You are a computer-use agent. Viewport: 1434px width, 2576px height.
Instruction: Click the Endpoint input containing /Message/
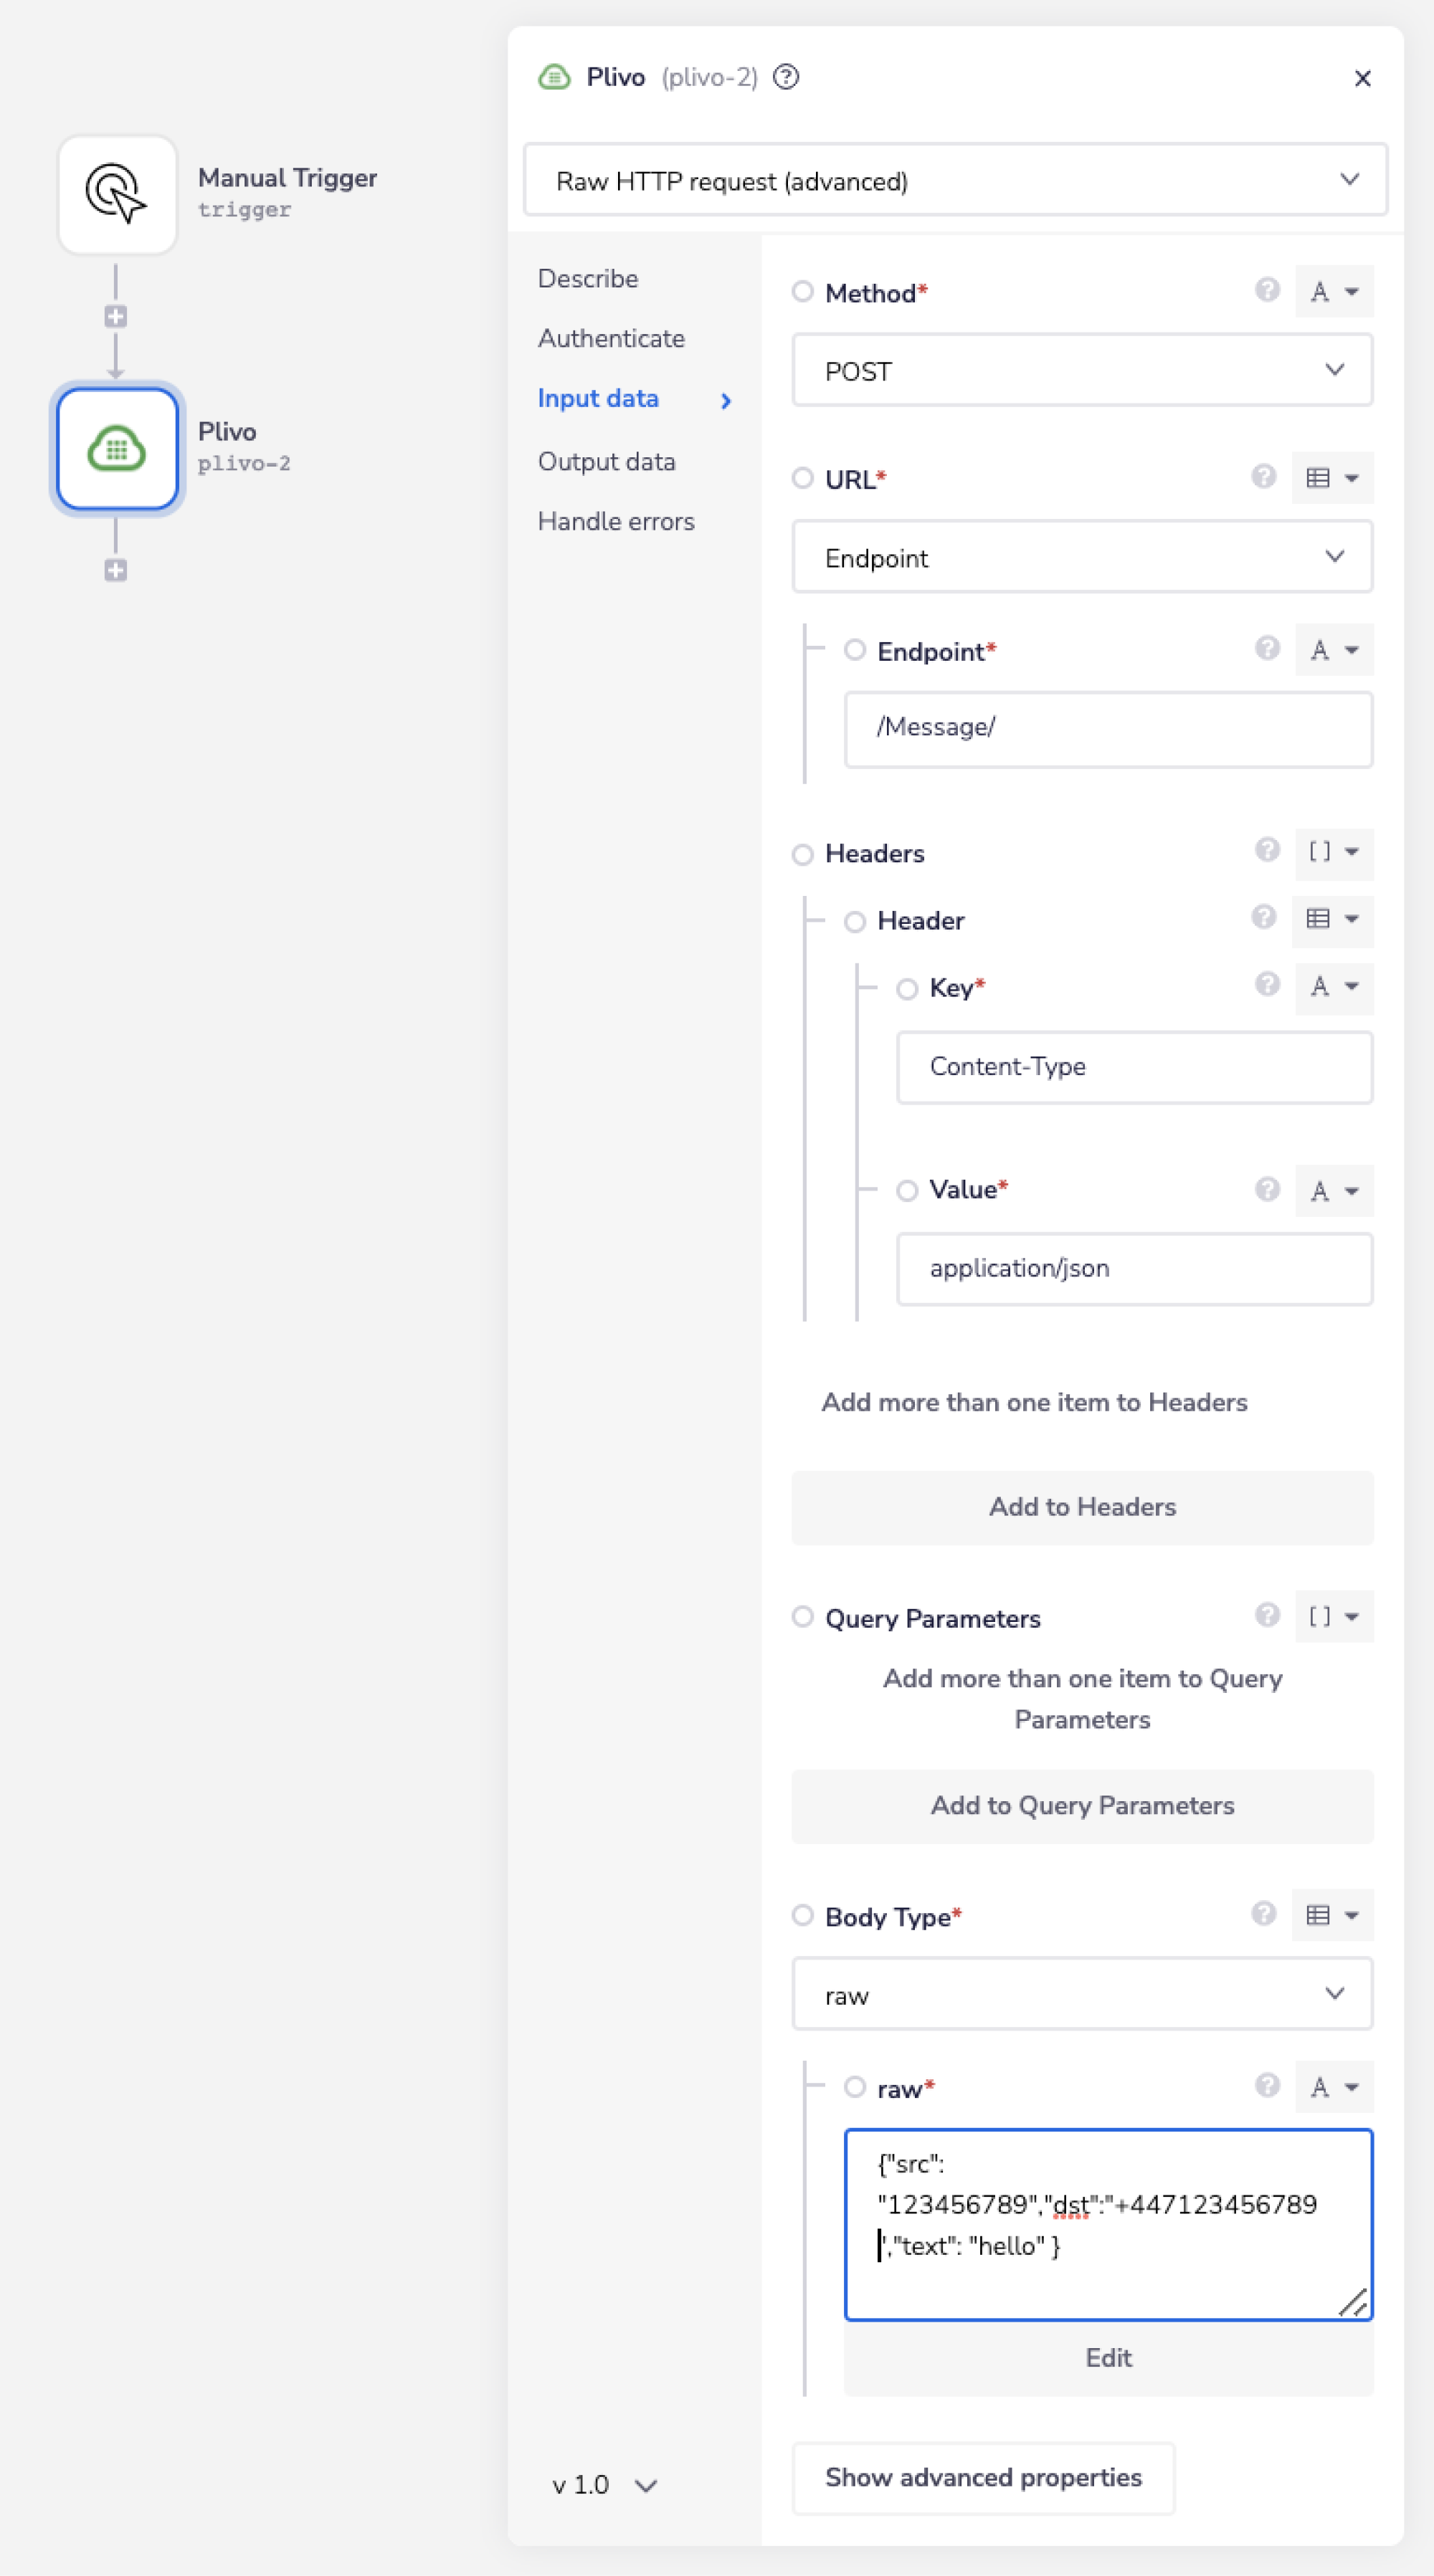click(1108, 728)
